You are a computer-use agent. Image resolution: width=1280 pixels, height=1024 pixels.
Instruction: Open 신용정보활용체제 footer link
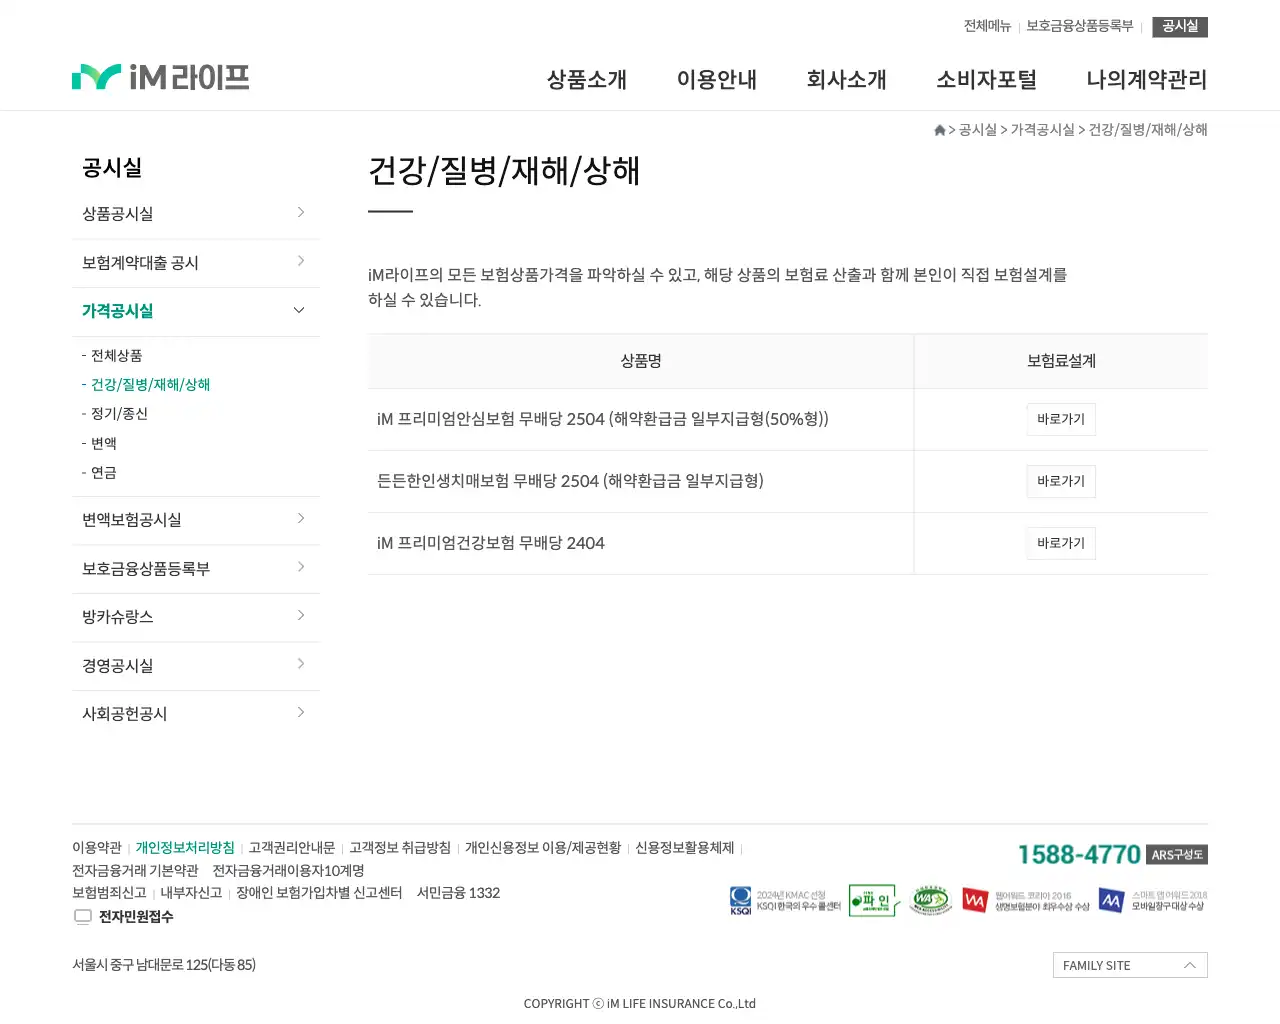pos(685,848)
